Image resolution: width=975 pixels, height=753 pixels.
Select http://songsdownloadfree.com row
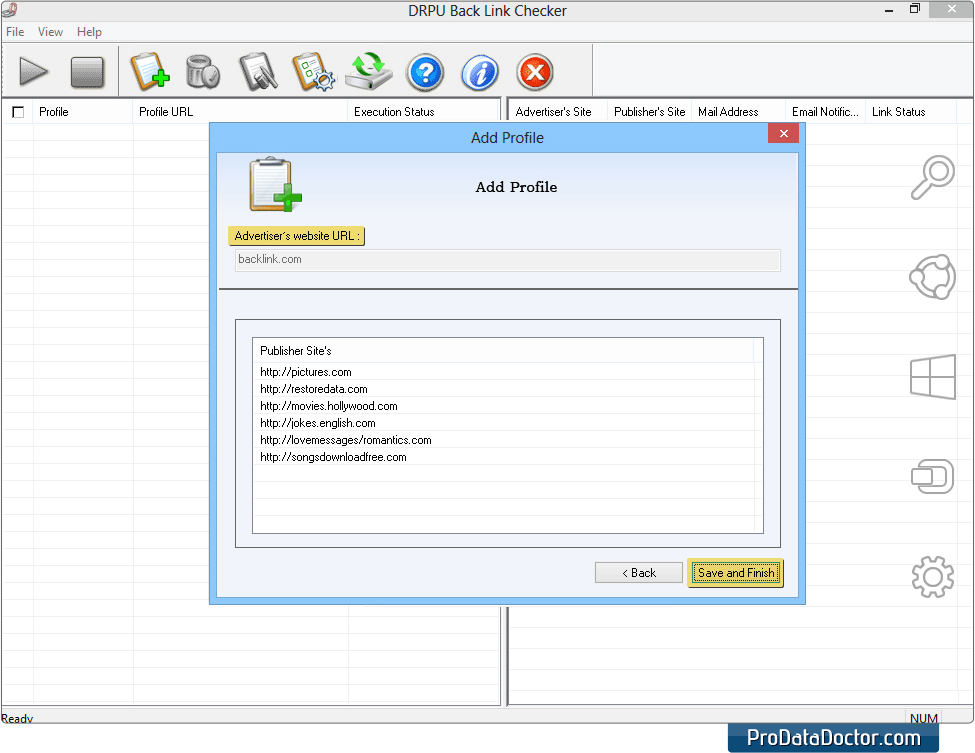coord(503,457)
